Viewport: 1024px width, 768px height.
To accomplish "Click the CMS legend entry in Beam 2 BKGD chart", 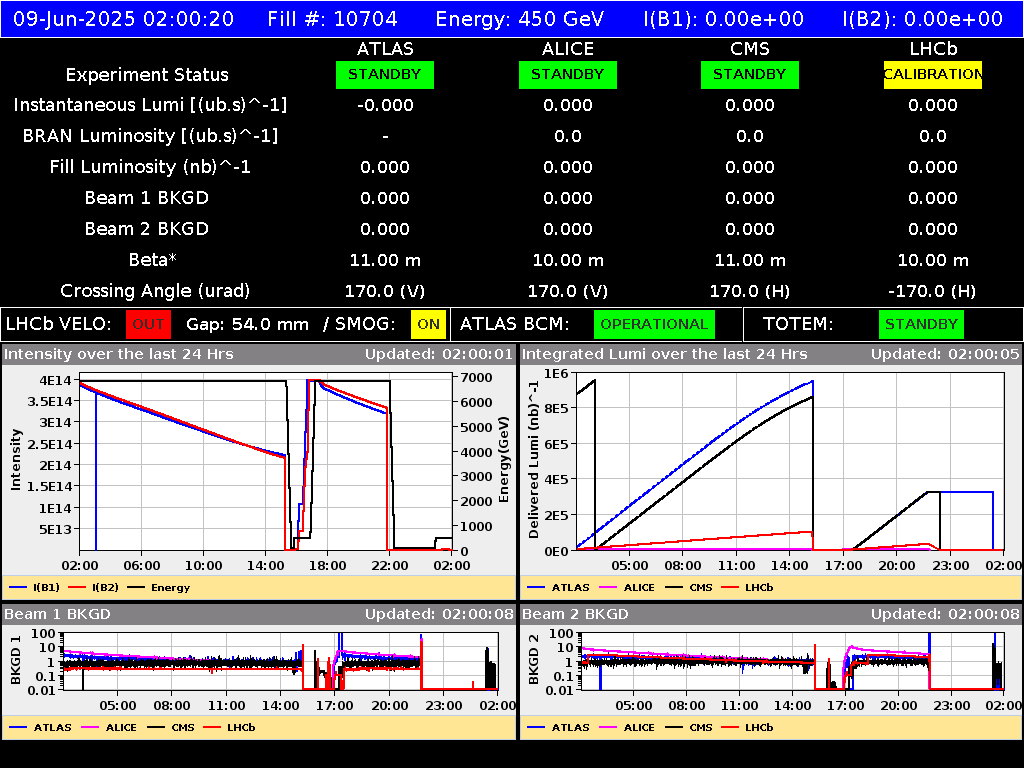I will pyautogui.click(x=689, y=728).
